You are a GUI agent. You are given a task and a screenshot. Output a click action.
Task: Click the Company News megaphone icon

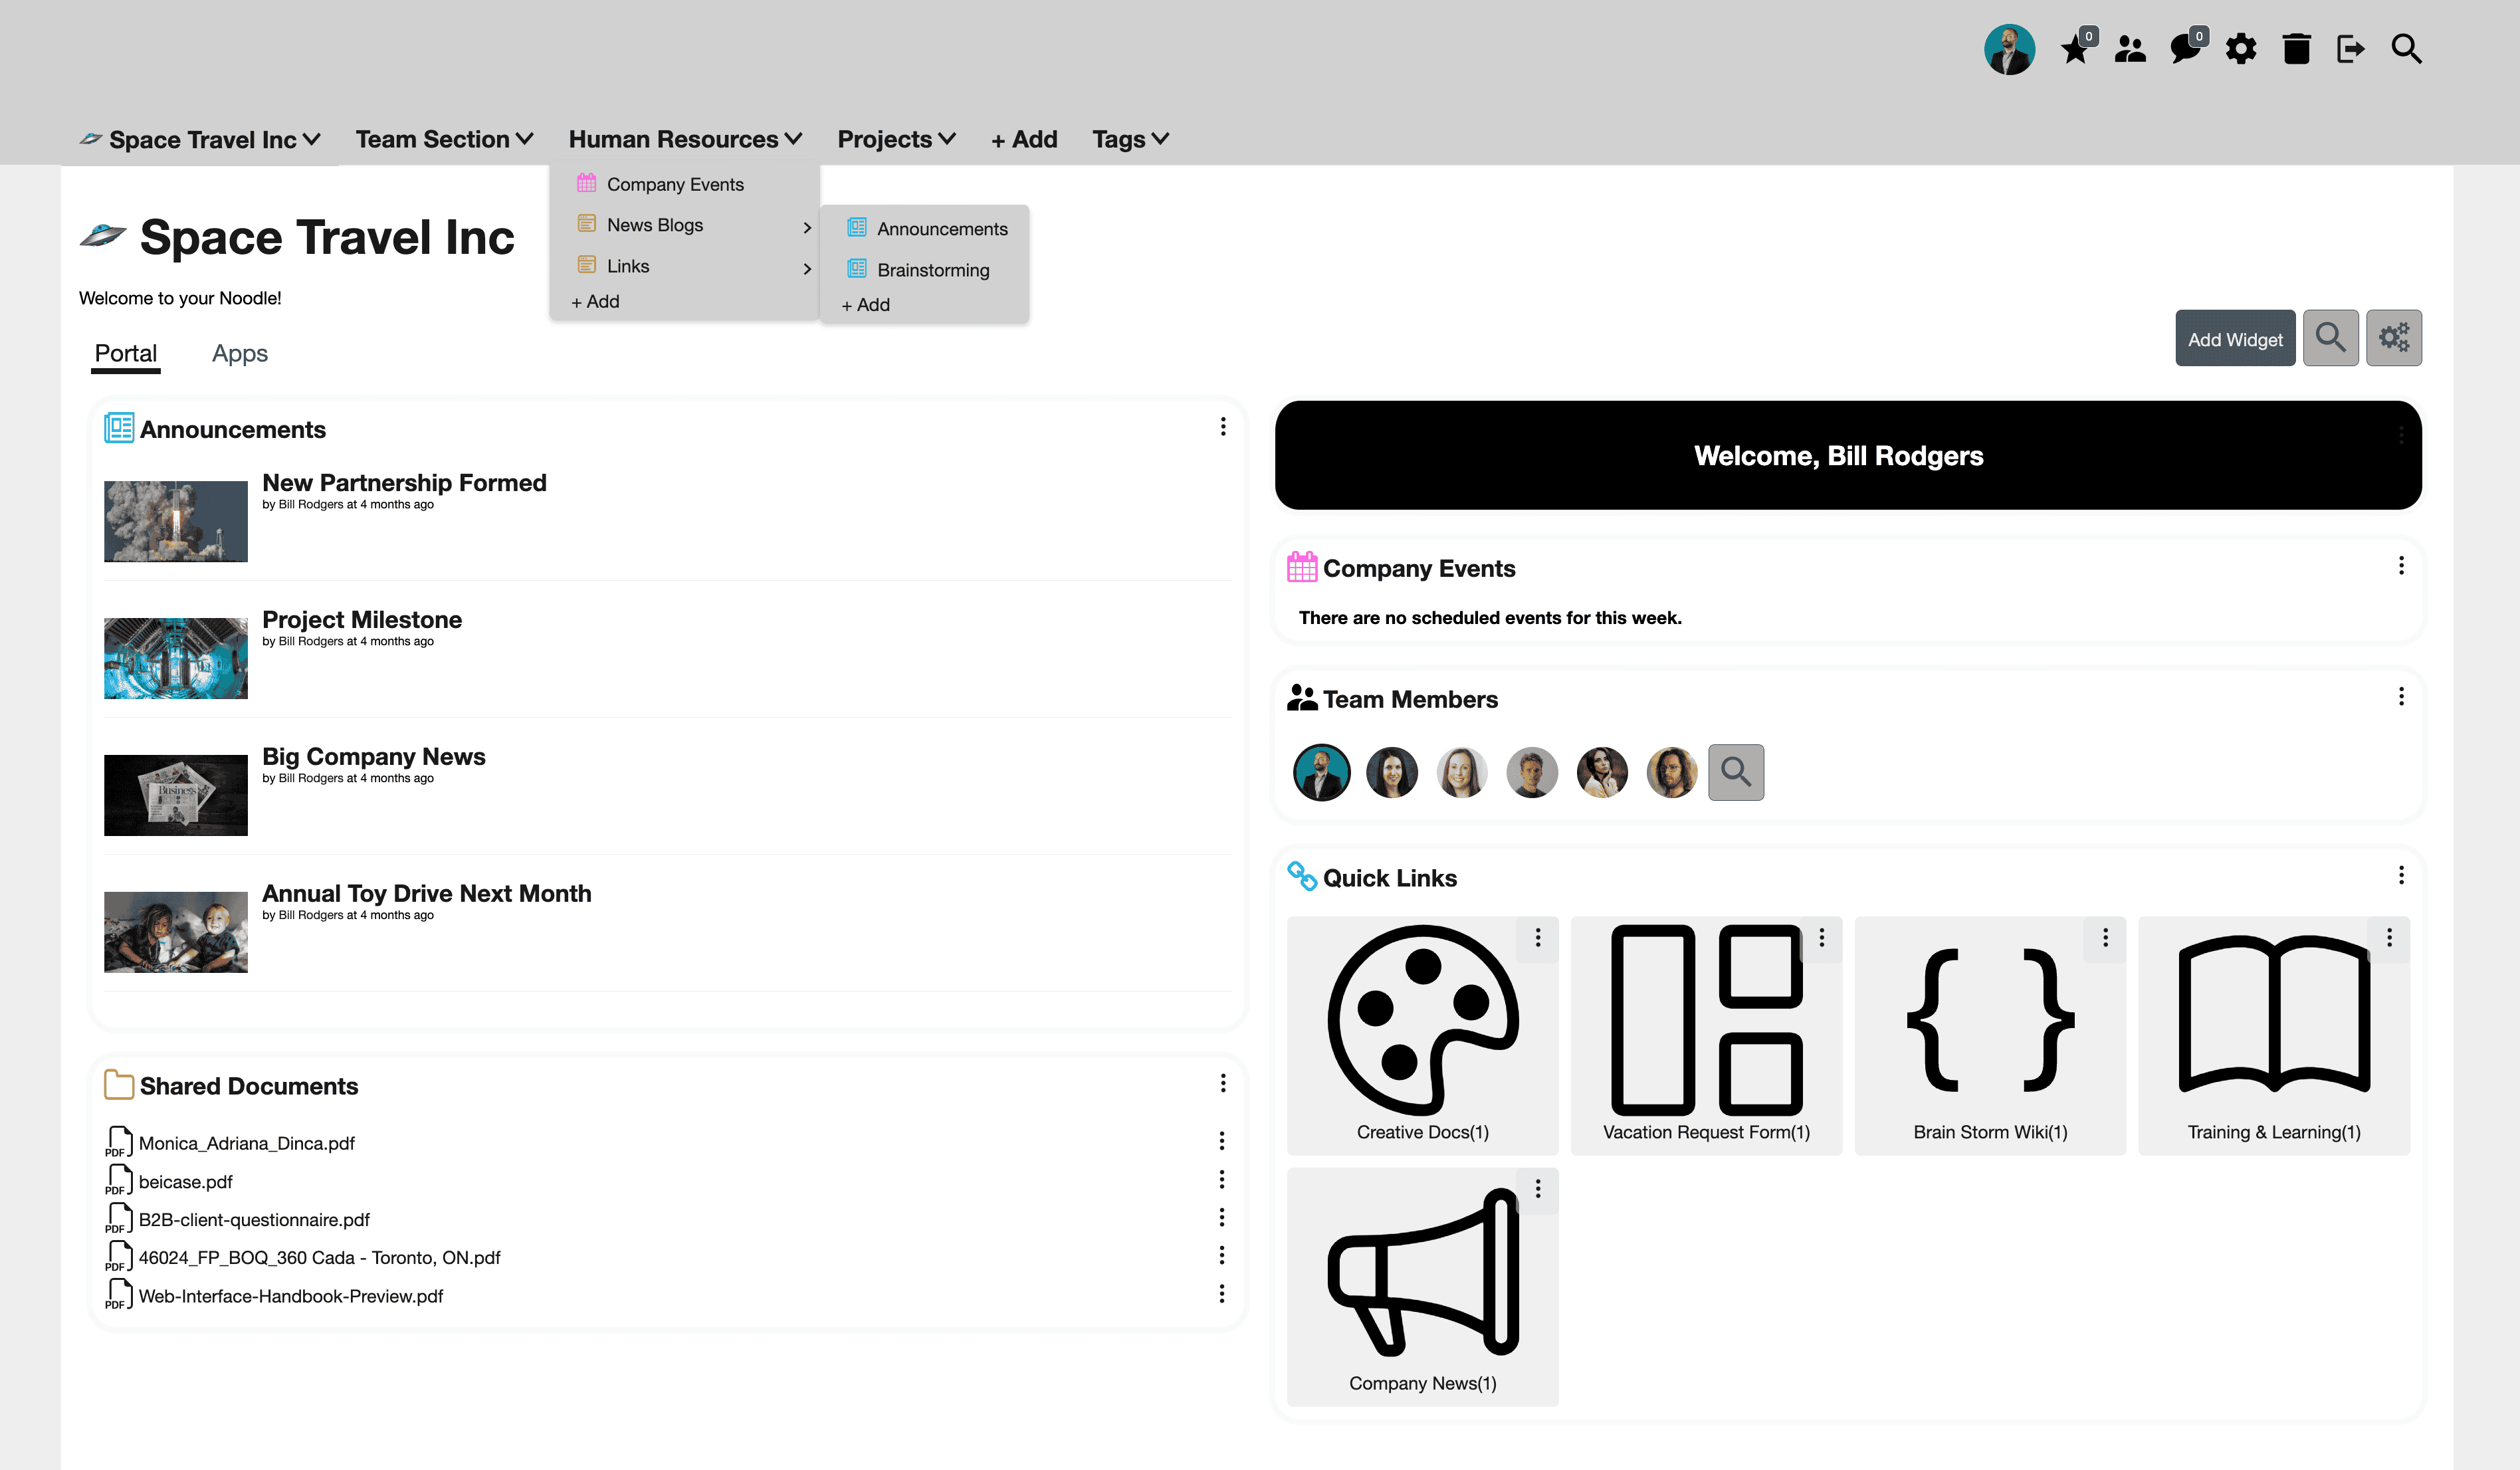tap(1421, 1271)
